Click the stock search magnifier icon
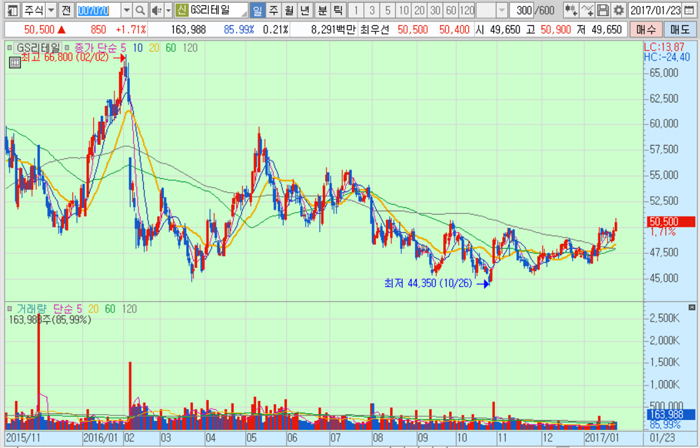The image size is (700, 448). tap(139, 10)
